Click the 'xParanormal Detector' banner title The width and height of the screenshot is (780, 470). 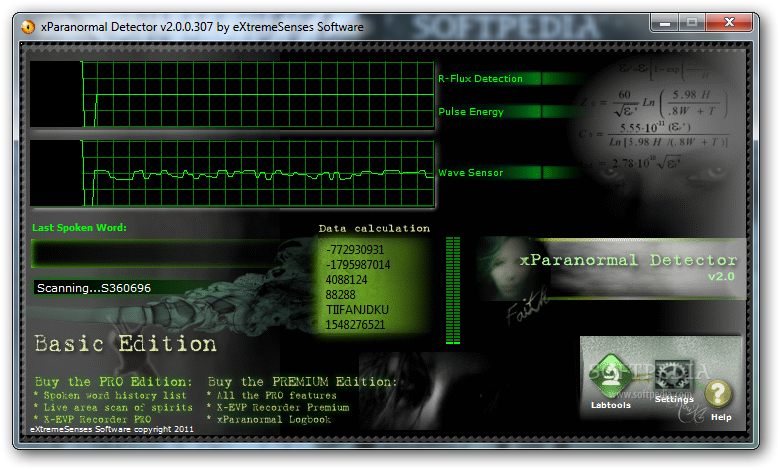pos(628,260)
